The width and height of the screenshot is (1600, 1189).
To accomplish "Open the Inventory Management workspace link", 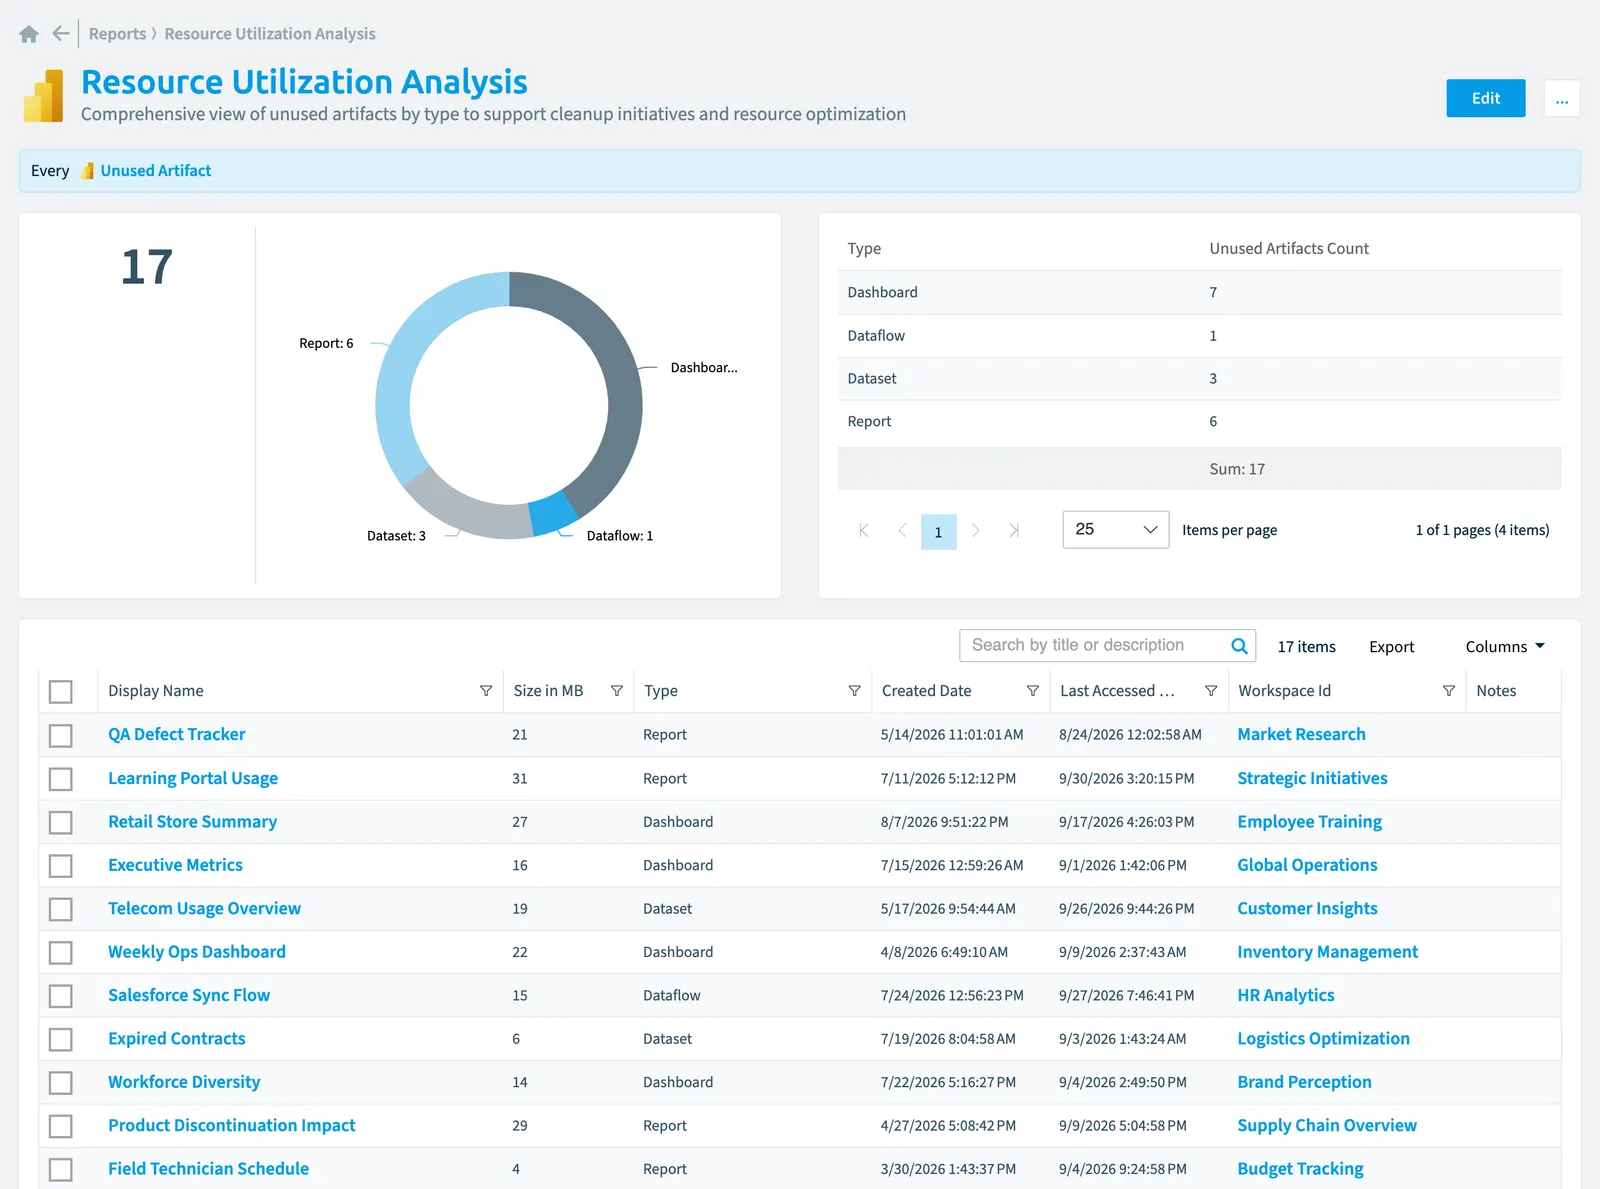I will (x=1327, y=952).
